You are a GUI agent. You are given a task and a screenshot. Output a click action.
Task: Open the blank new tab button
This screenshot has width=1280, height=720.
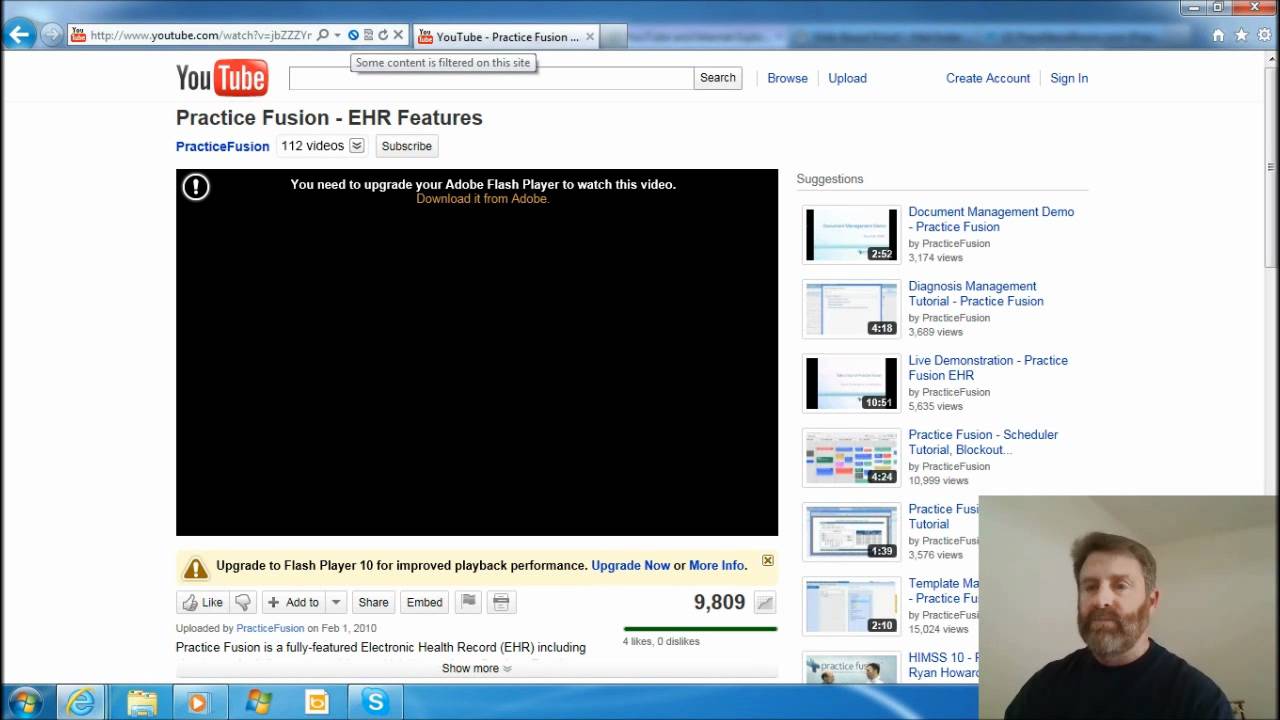point(613,37)
